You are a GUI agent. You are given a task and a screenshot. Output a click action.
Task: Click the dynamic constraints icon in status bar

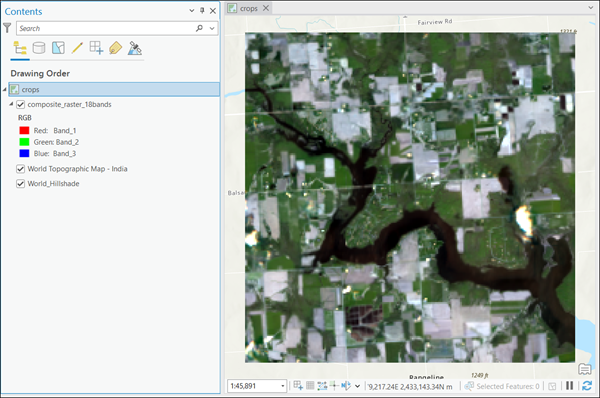point(346,386)
